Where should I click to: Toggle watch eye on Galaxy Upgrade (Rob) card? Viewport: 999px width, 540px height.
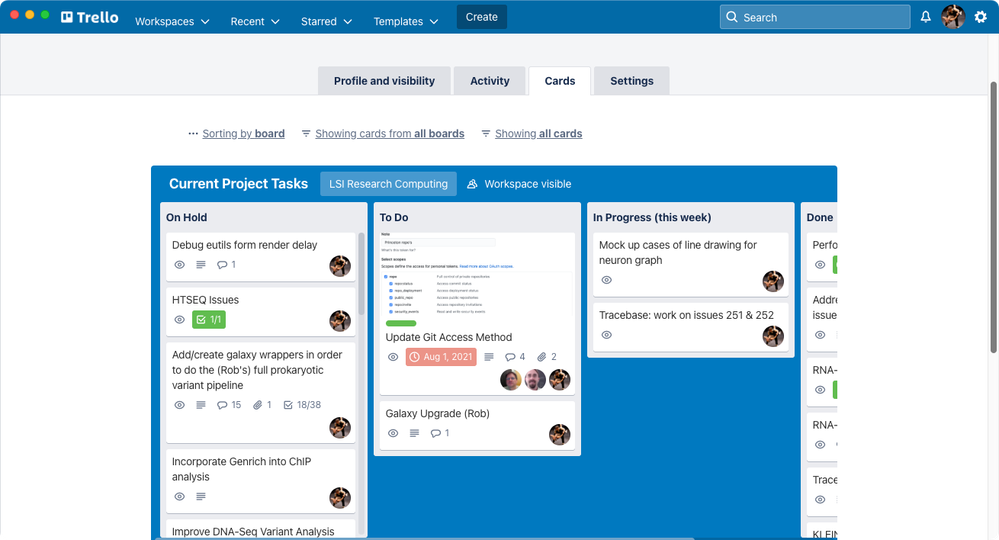(x=393, y=433)
